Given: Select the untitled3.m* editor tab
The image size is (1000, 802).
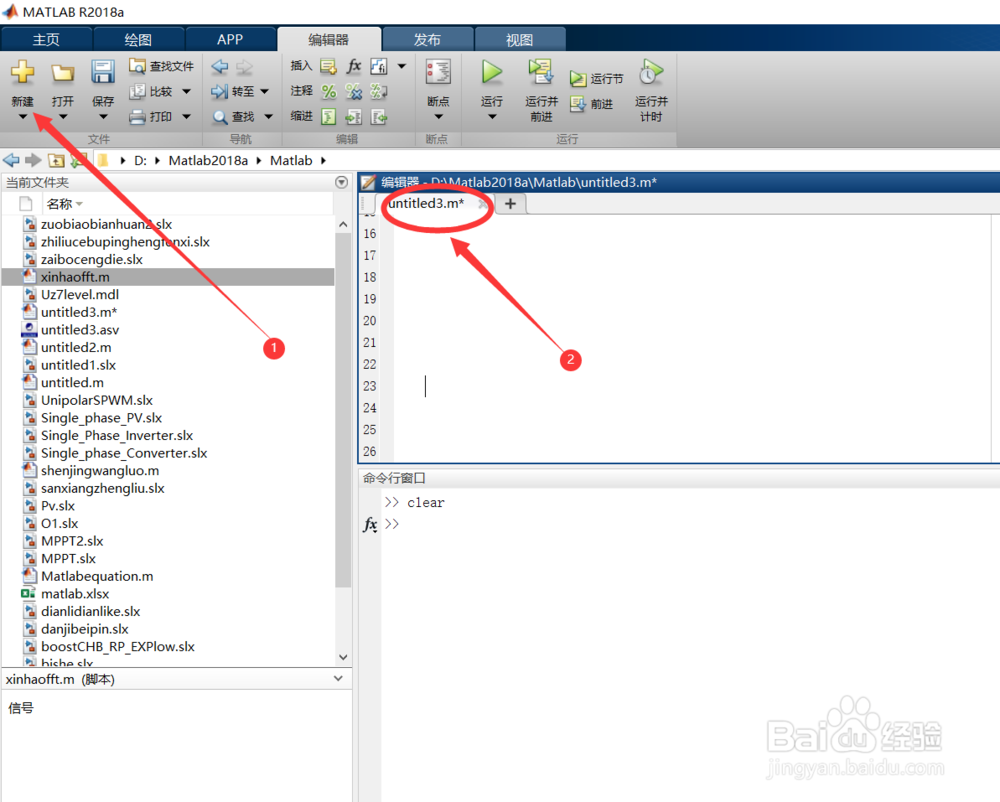Looking at the screenshot, I should point(426,203).
